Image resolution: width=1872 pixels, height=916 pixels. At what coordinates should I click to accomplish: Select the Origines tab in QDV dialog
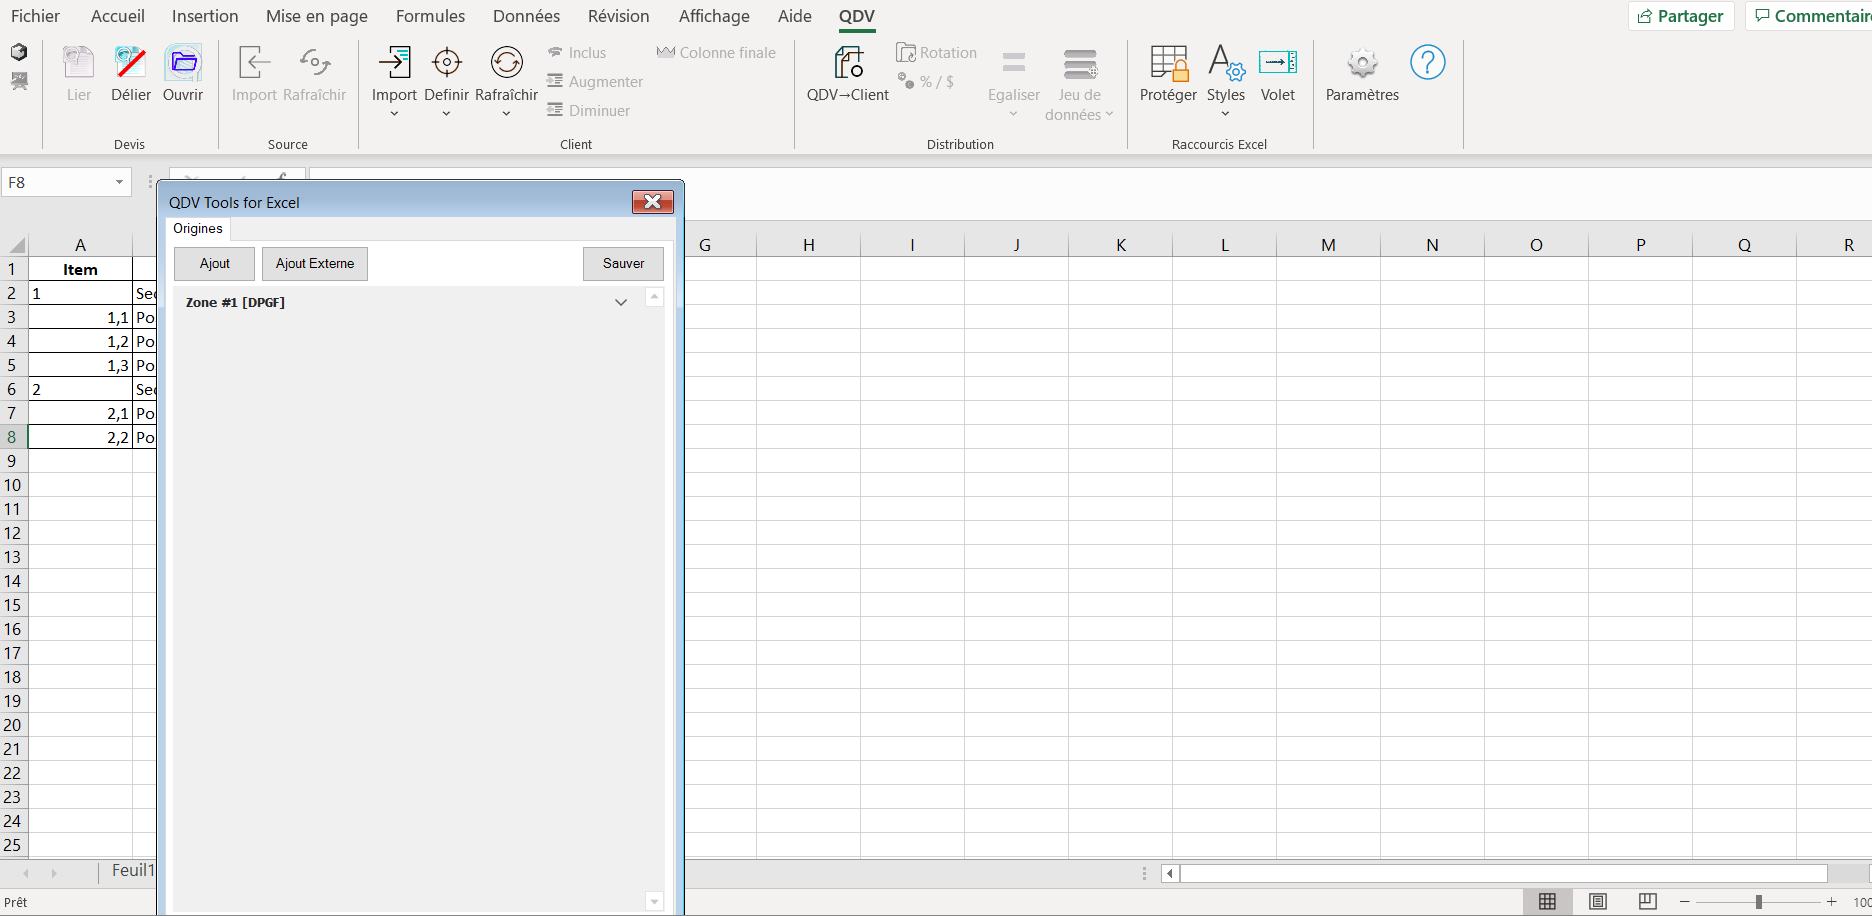[198, 229]
